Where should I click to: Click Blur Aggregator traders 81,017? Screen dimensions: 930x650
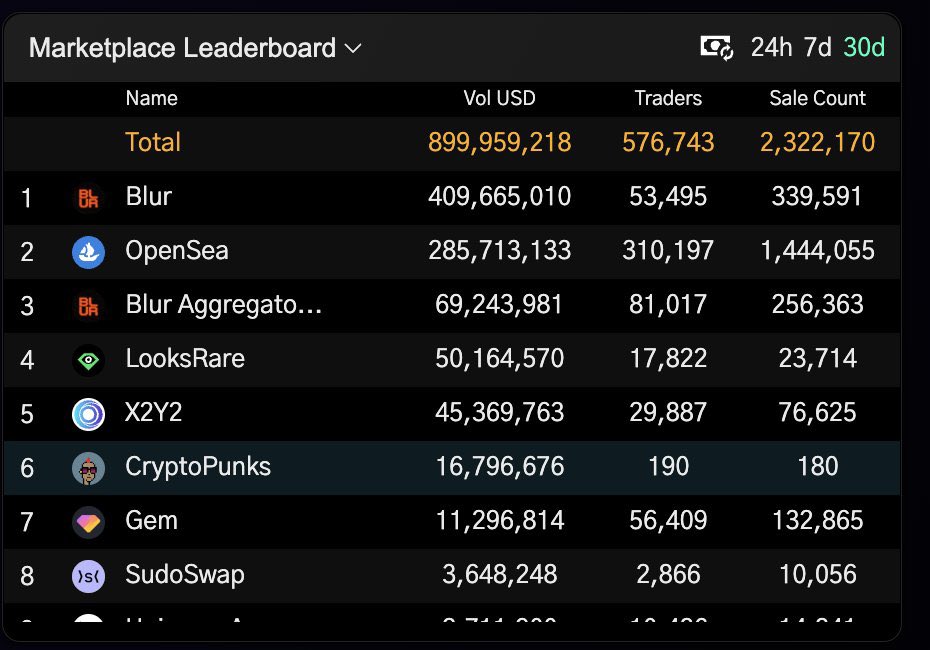668,304
